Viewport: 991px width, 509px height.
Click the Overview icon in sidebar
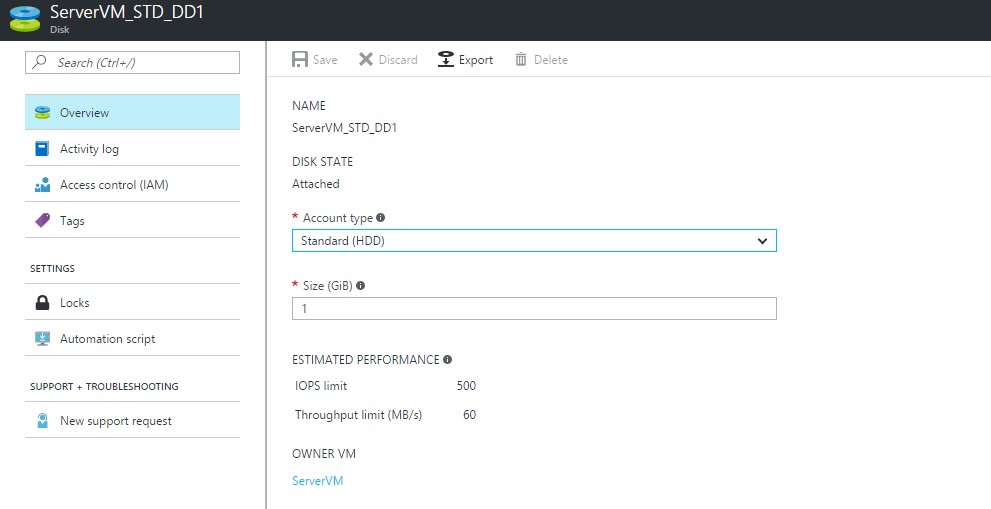(x=42, y=113)
